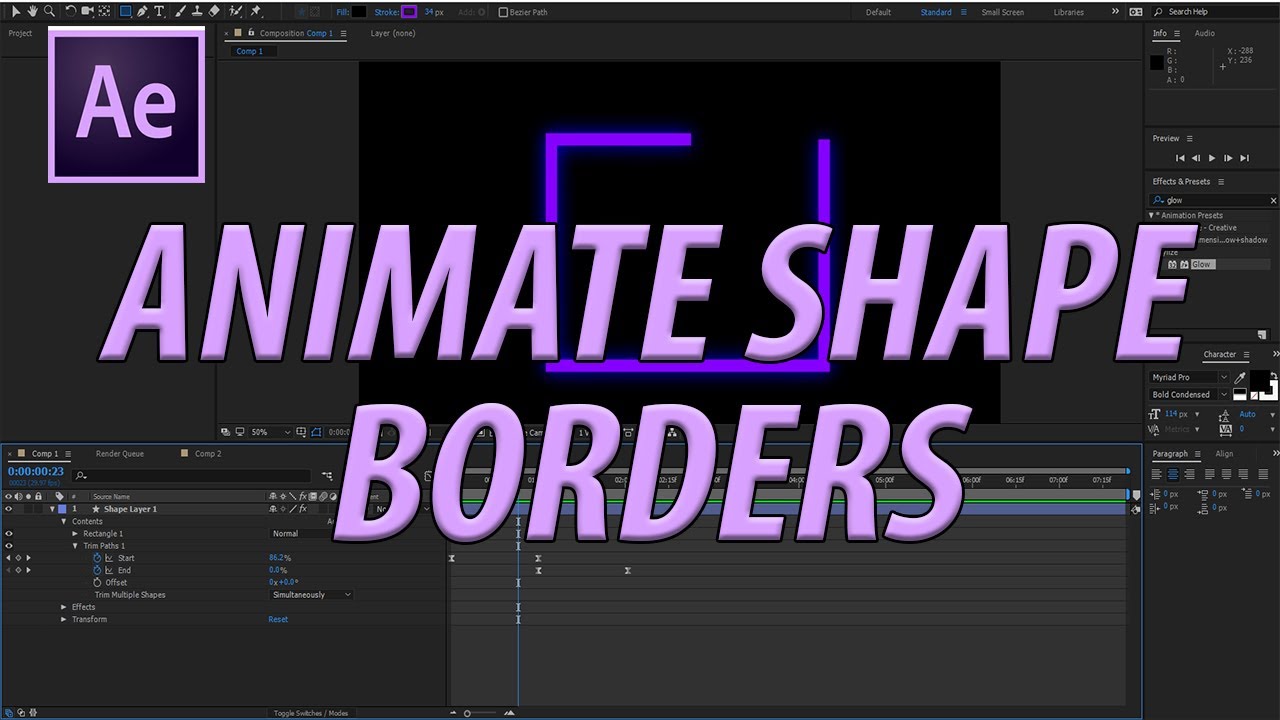Select the Hand tool in the toolbar
The width and height of the screenshot is (1280, 720).
pos(33,12)
